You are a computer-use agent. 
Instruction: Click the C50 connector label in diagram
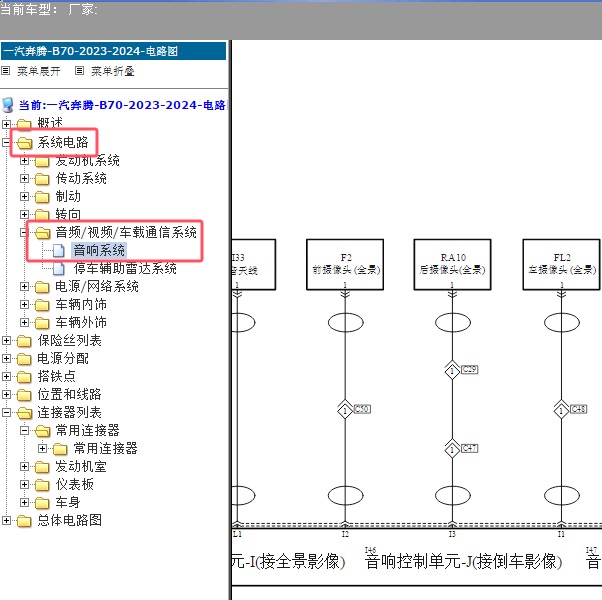[x=362, y=409]
